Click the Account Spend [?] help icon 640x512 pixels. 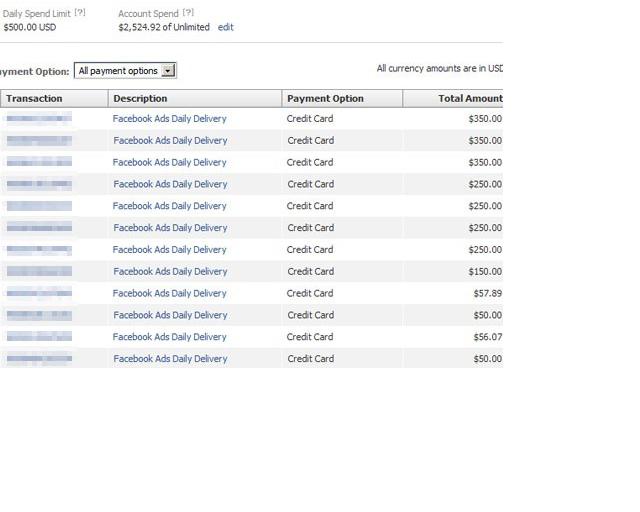pos(188,13)
